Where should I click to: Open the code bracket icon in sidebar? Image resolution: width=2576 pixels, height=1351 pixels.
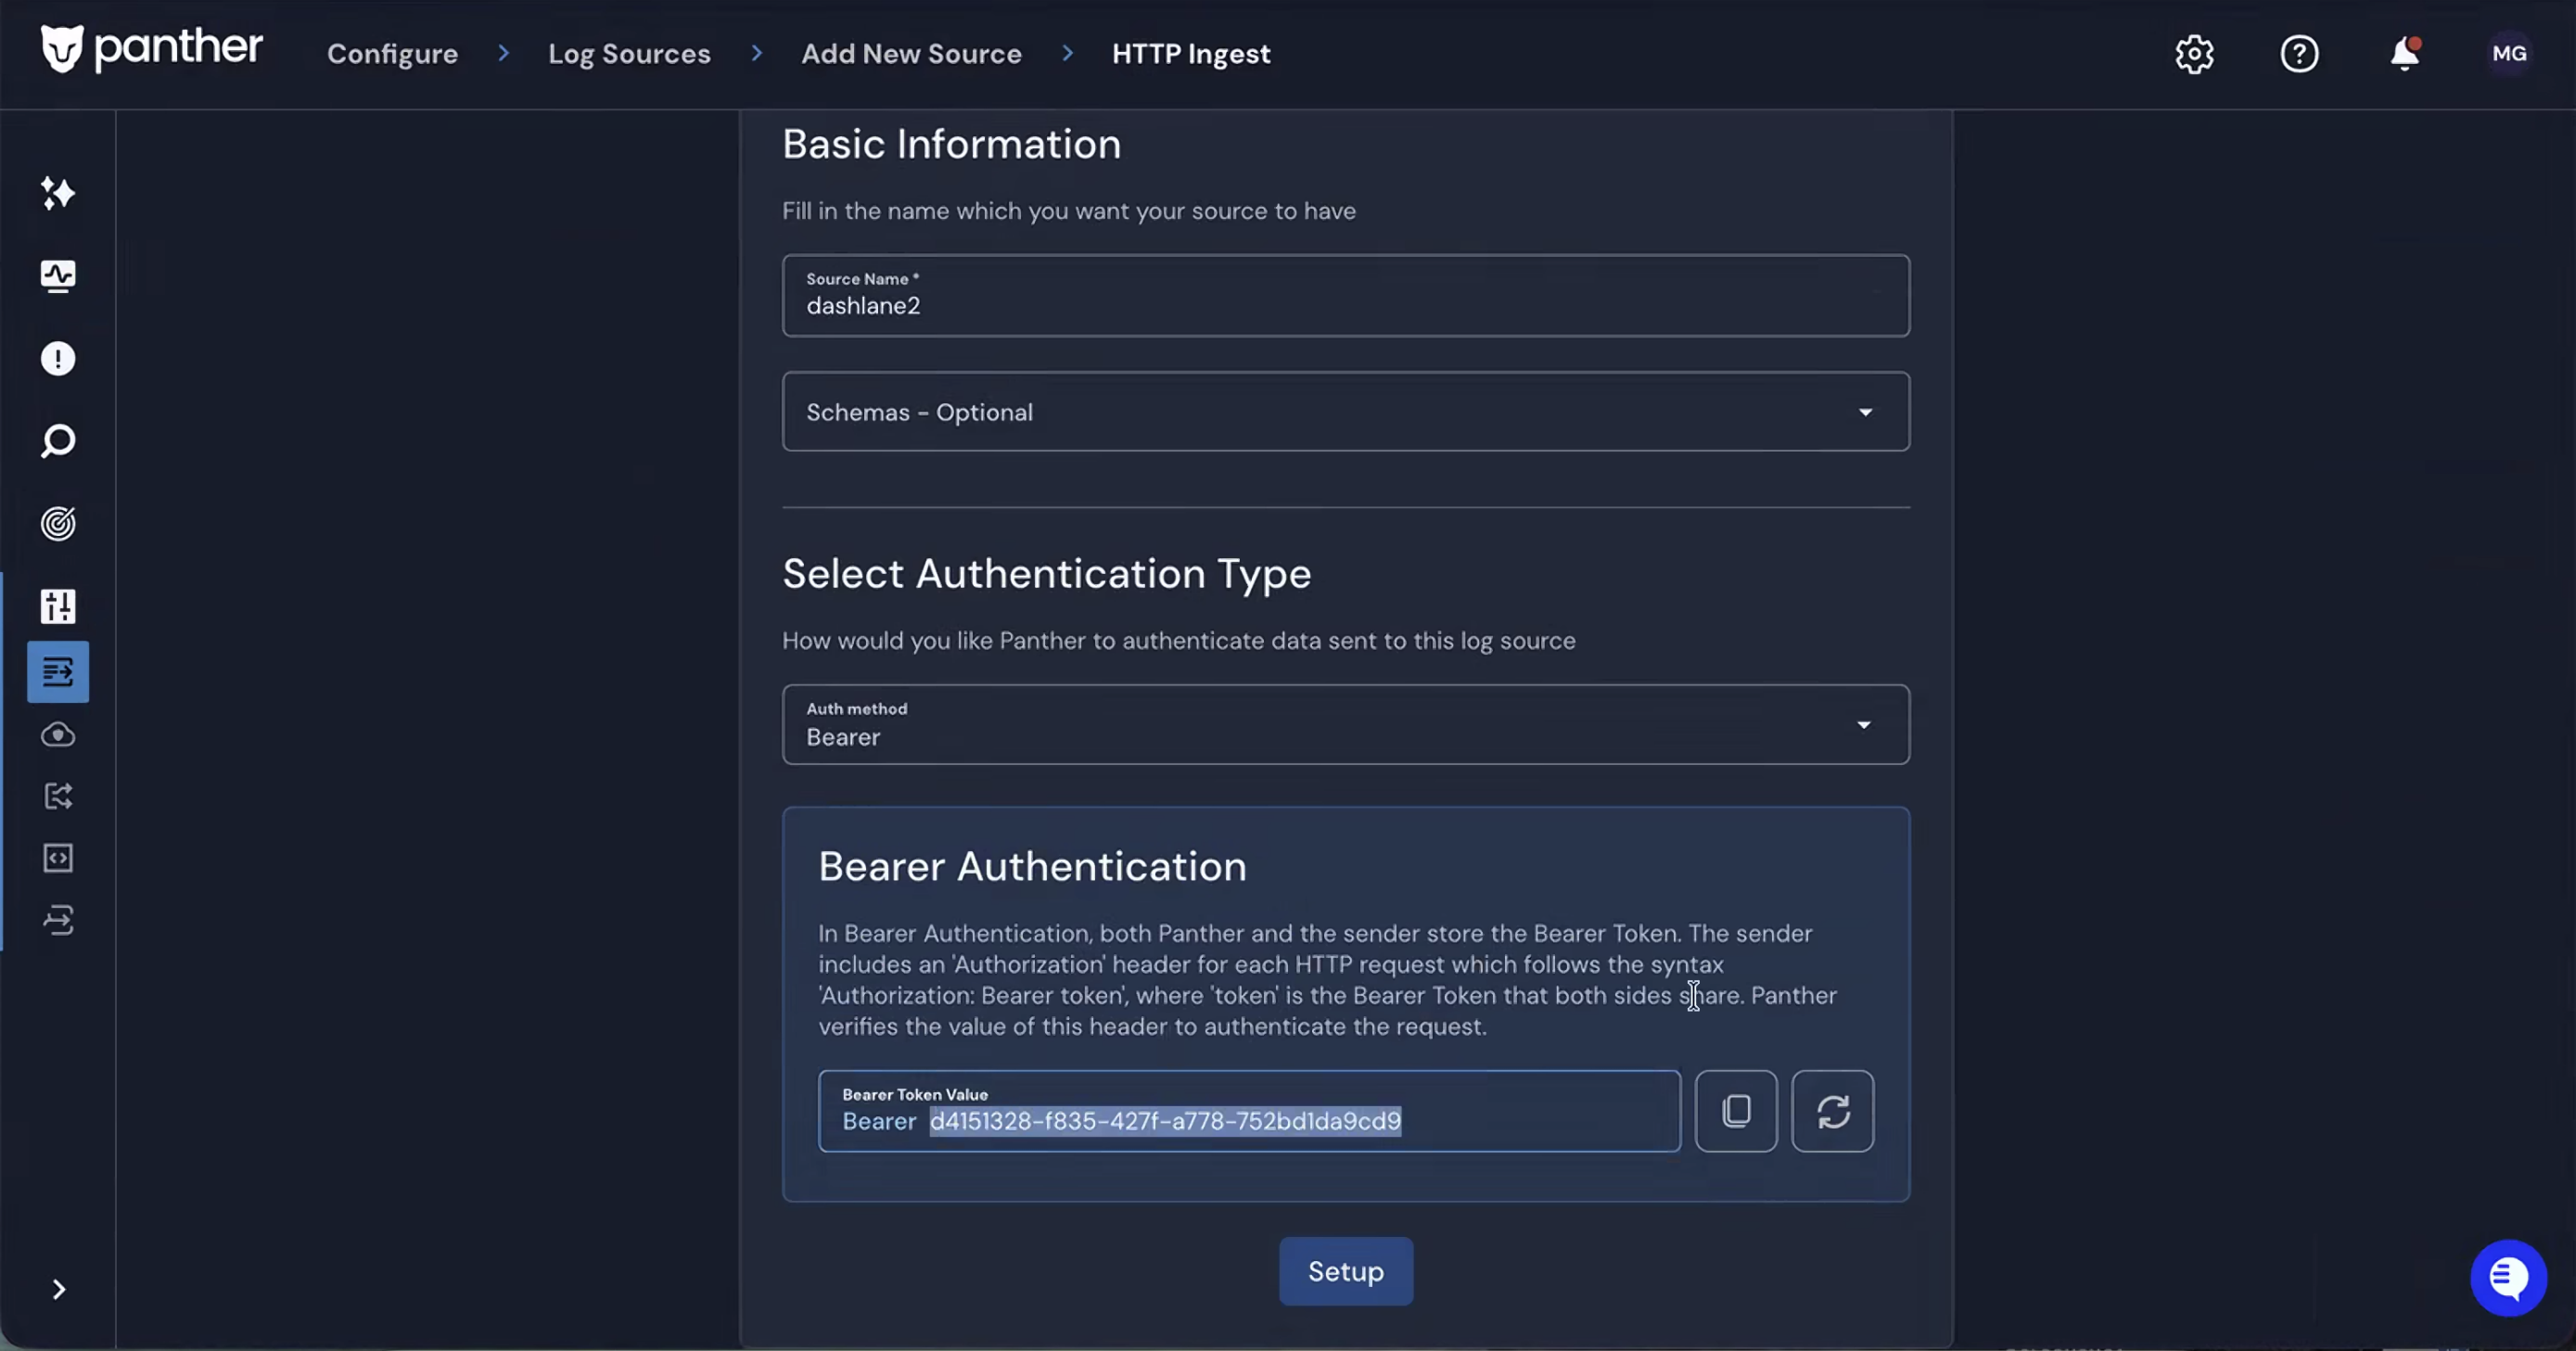pyautogui.click(x=58, y=859)
